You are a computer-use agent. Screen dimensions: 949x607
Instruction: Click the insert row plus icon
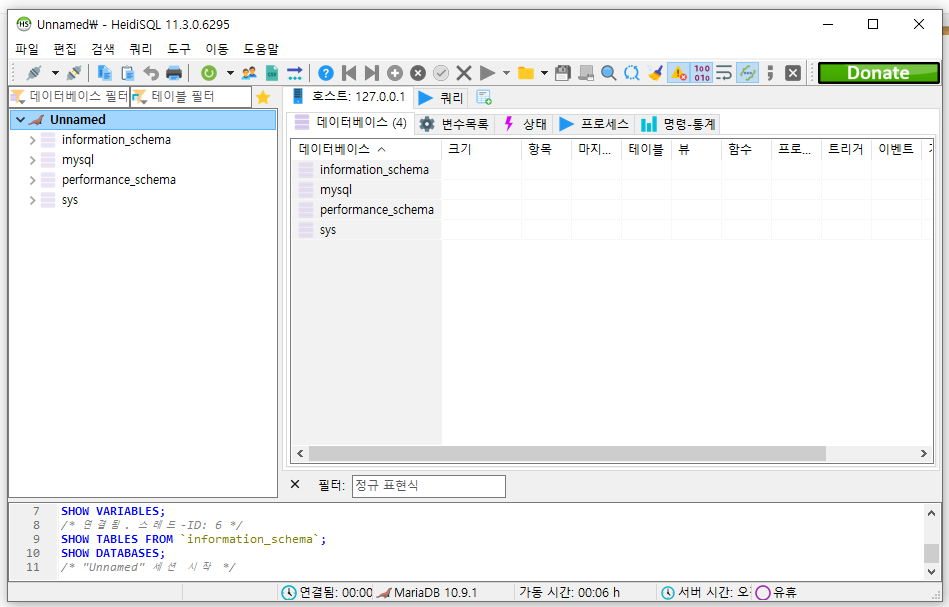(395, 73)
